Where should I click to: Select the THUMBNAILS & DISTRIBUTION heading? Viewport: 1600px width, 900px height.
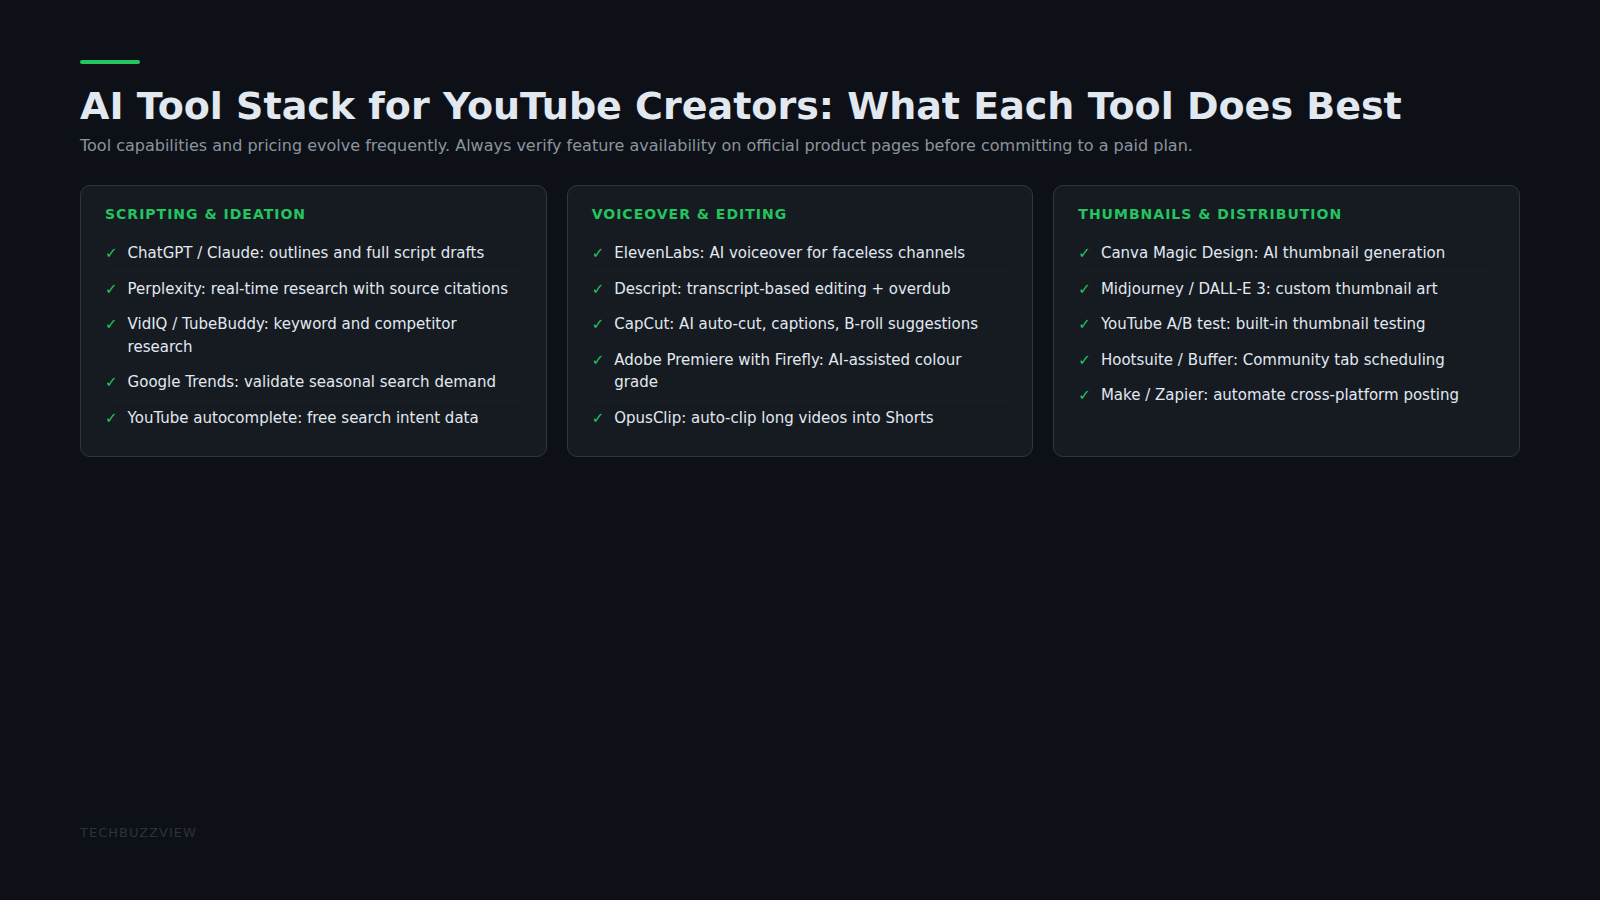(x=1209, y=214)
